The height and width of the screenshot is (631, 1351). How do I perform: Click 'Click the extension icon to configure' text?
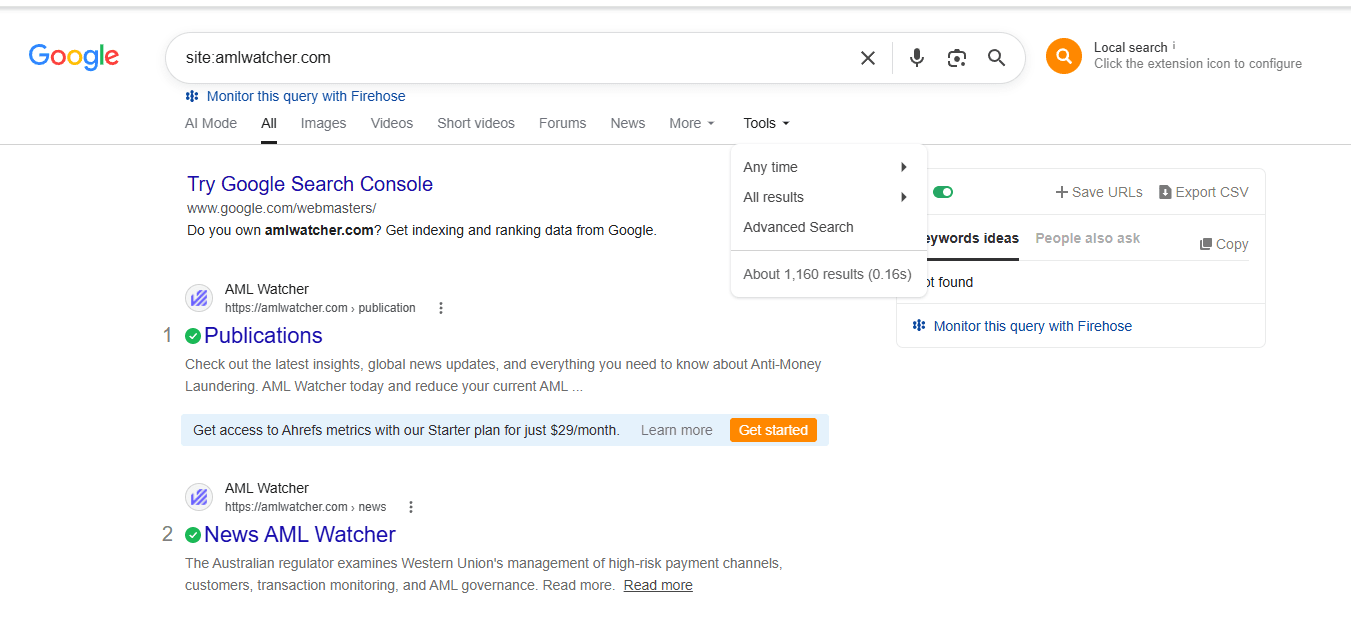(1198, 64)
